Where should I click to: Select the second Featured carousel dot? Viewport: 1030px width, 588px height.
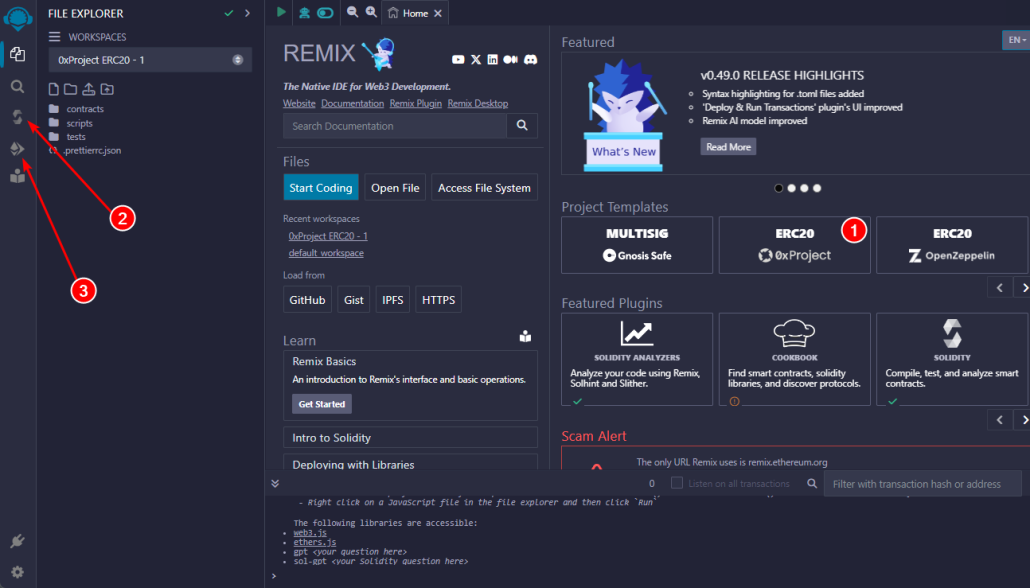pyautogui.click(x=792, y=188)
